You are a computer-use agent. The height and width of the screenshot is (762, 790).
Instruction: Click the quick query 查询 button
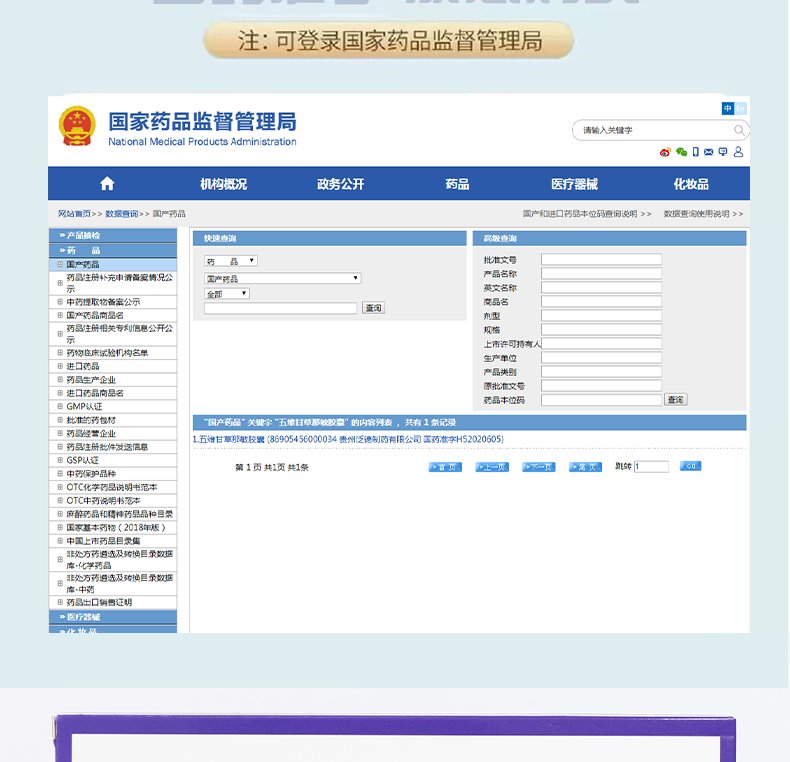pyautogui.click(x=373, y=308)
